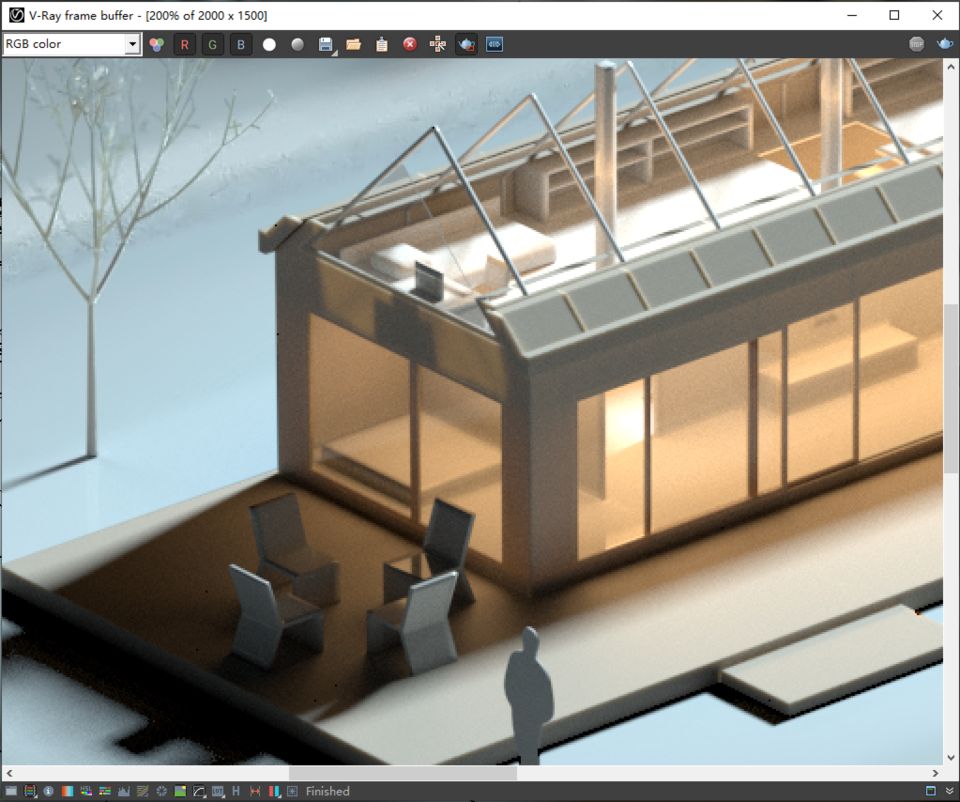Clear the image with red X icon

point(410,44)
